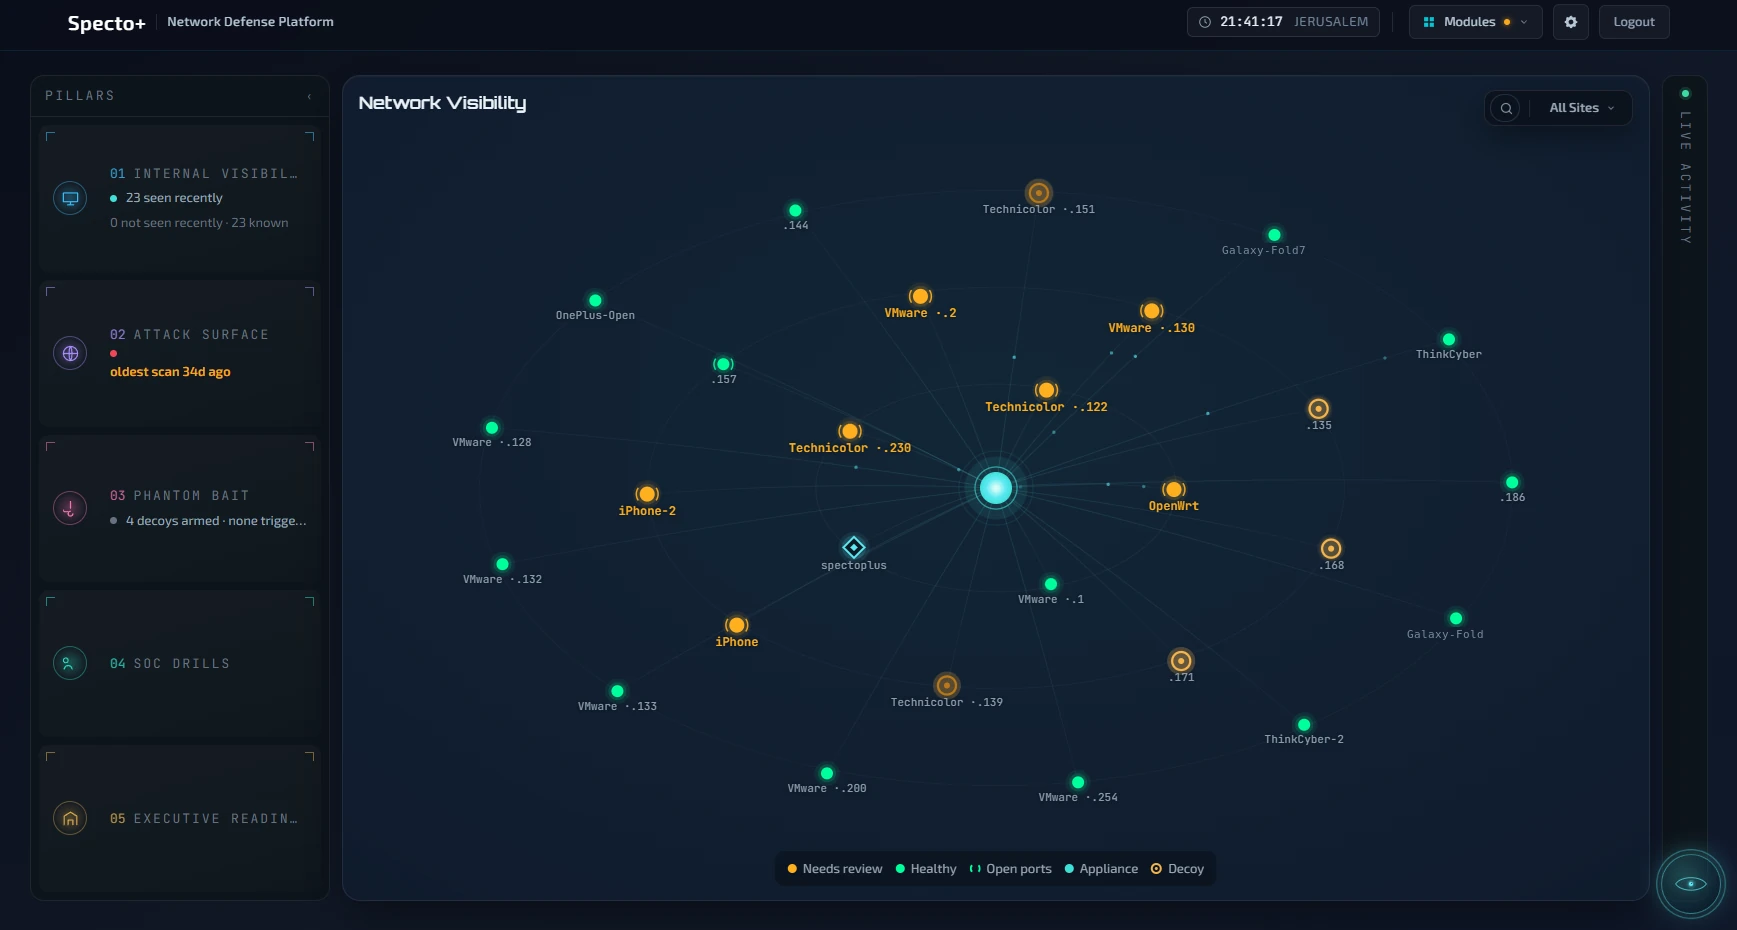The width and height of the screenshot is (1737, 930).
Task: Open 02 Attack Surface pillar
Action: click(179, 353)
